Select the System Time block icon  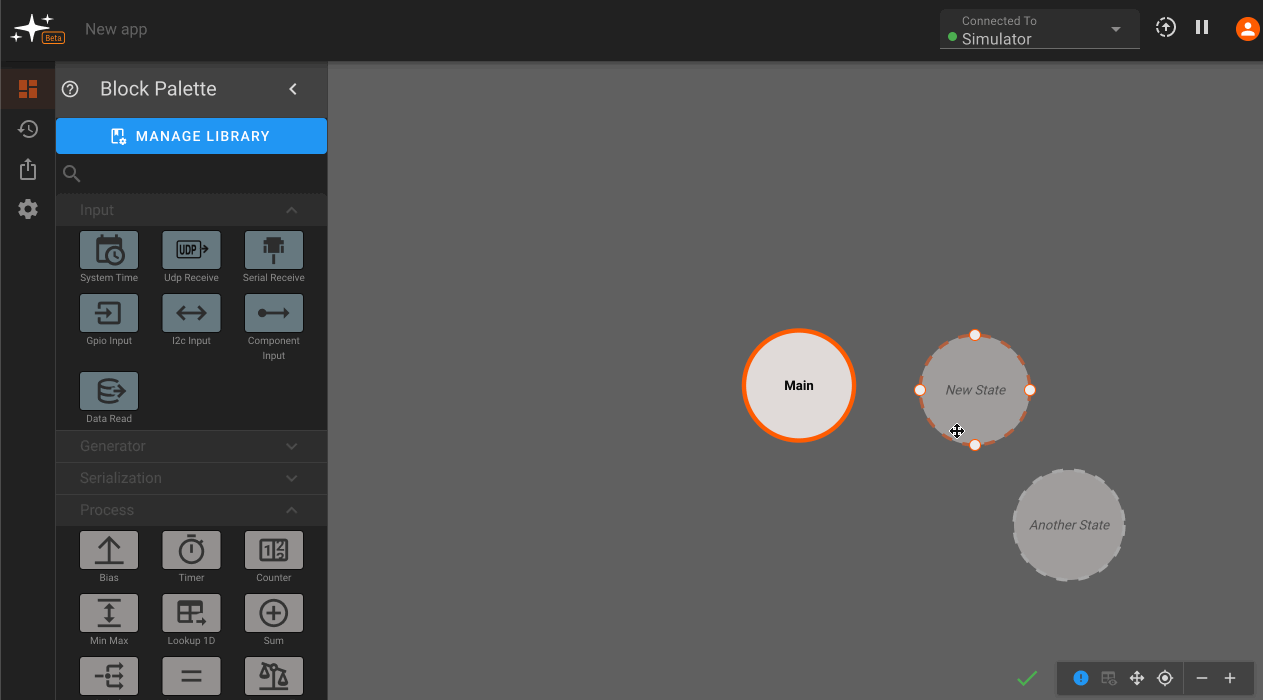pos(109,250)
